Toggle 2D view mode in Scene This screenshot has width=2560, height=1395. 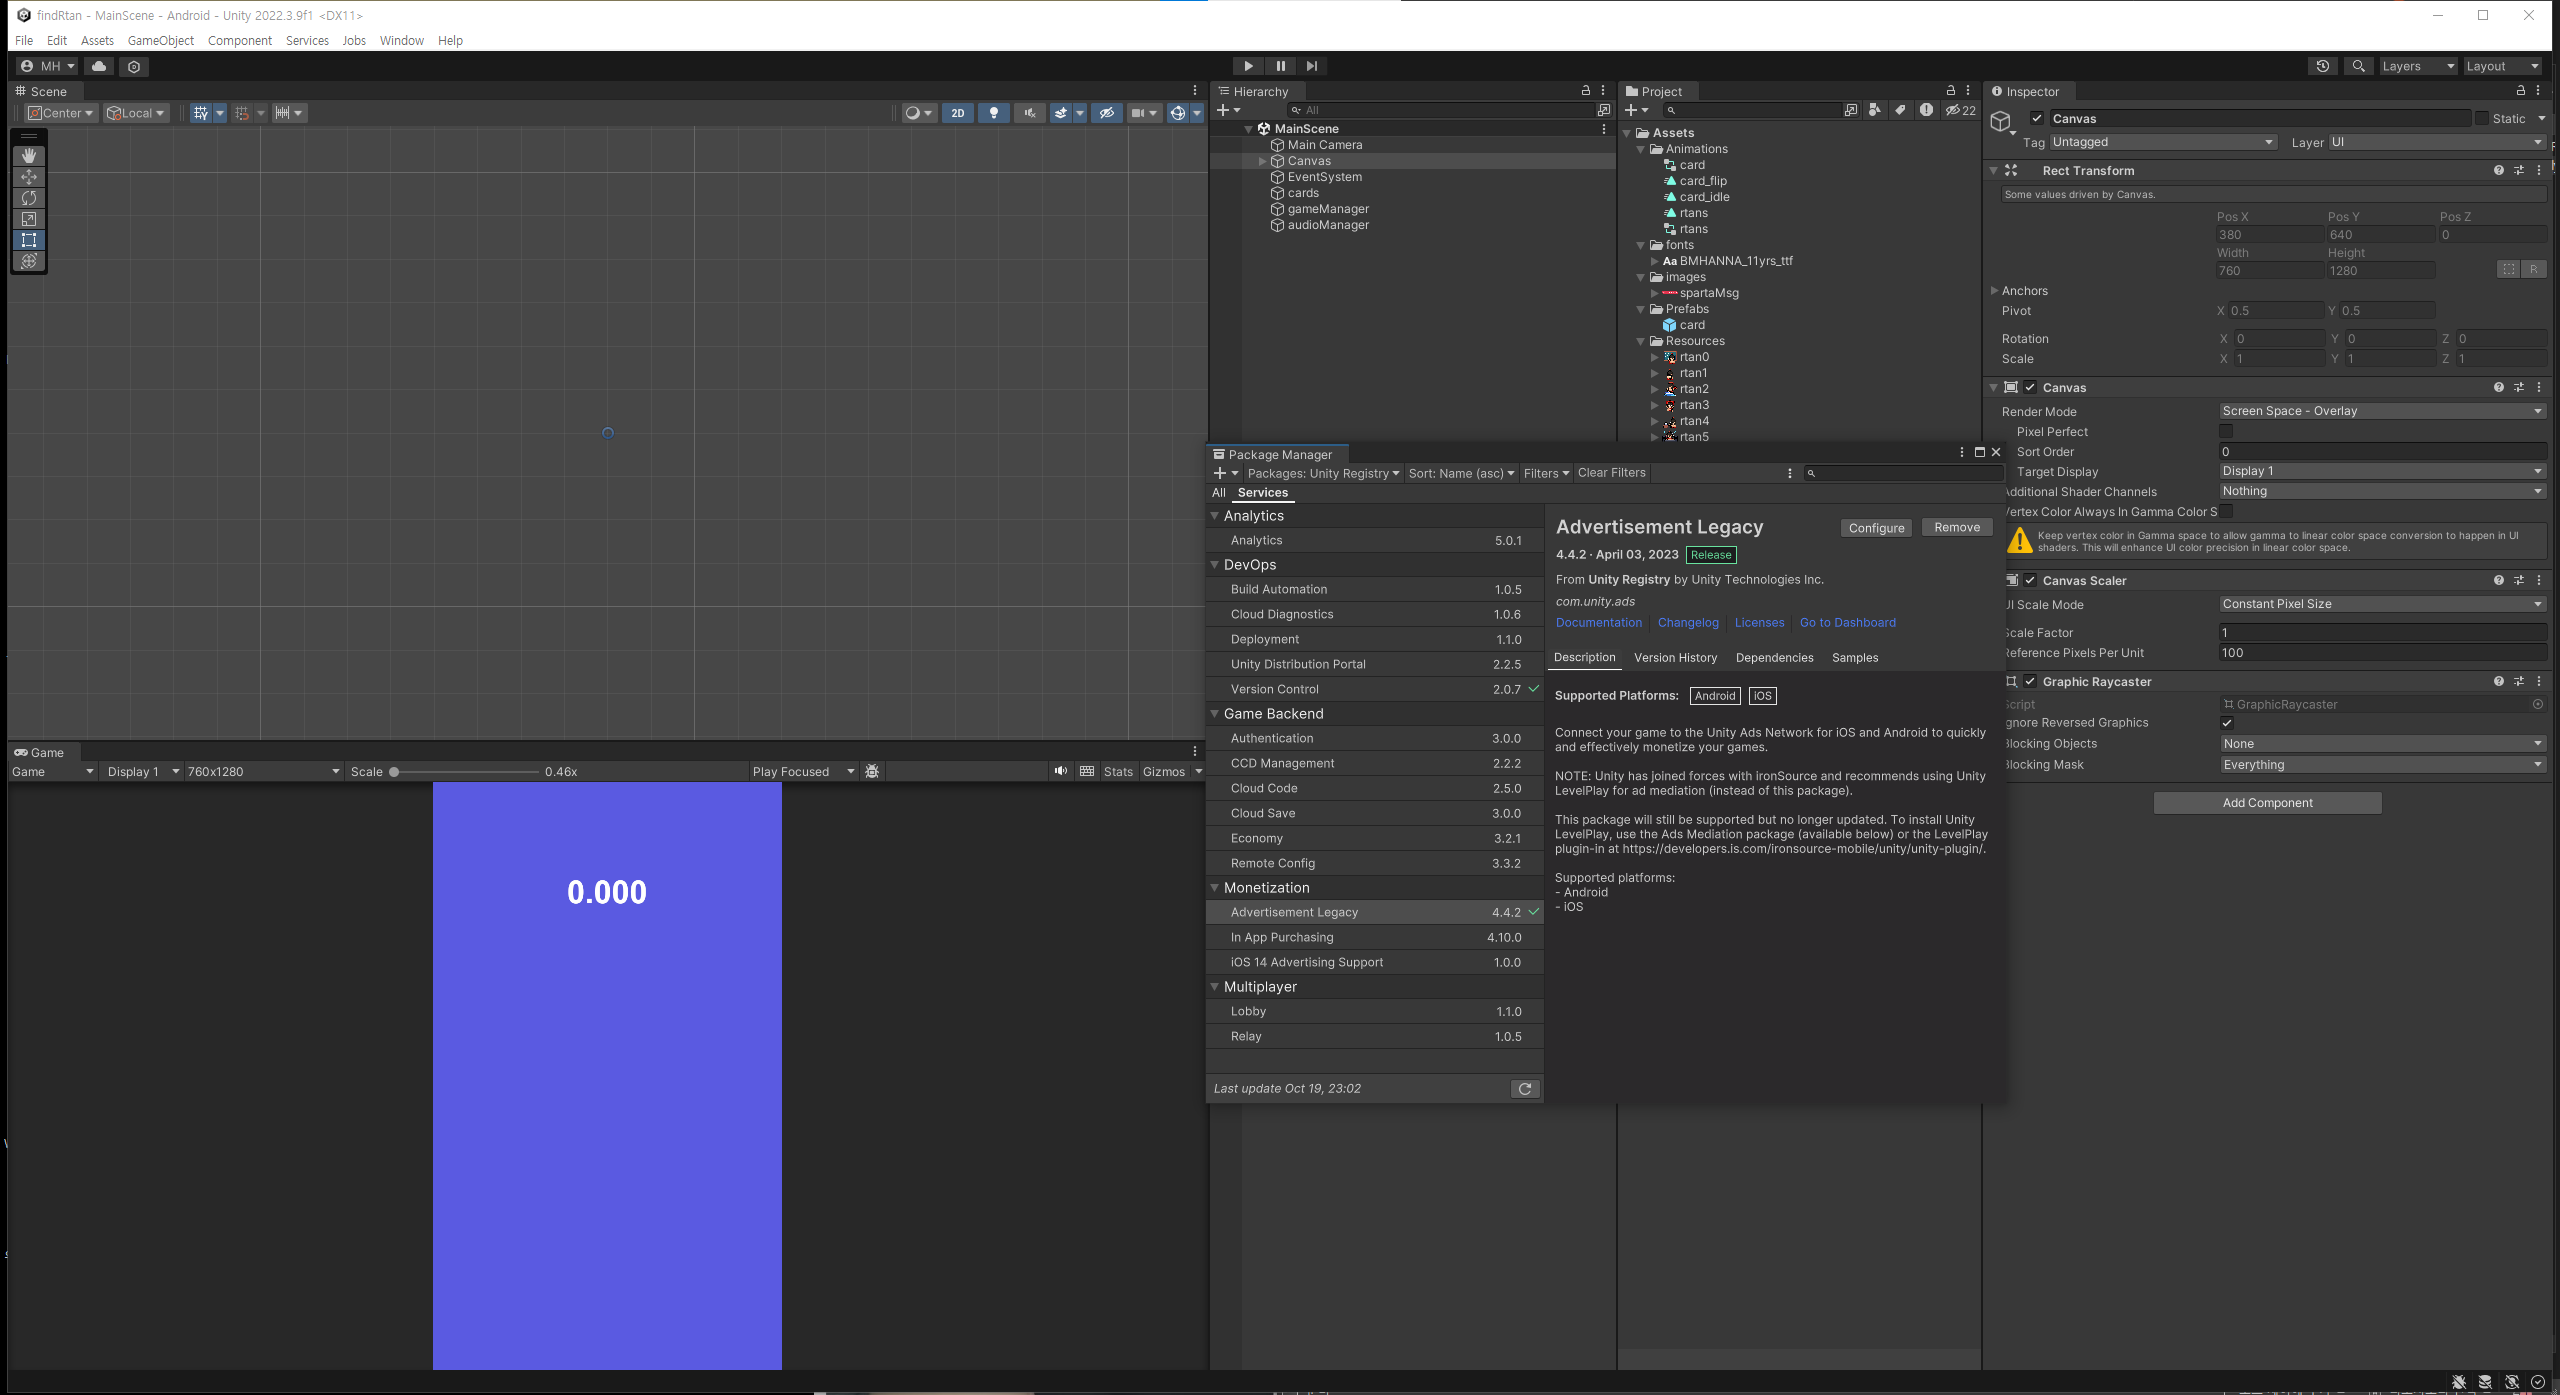coord(958,113)
